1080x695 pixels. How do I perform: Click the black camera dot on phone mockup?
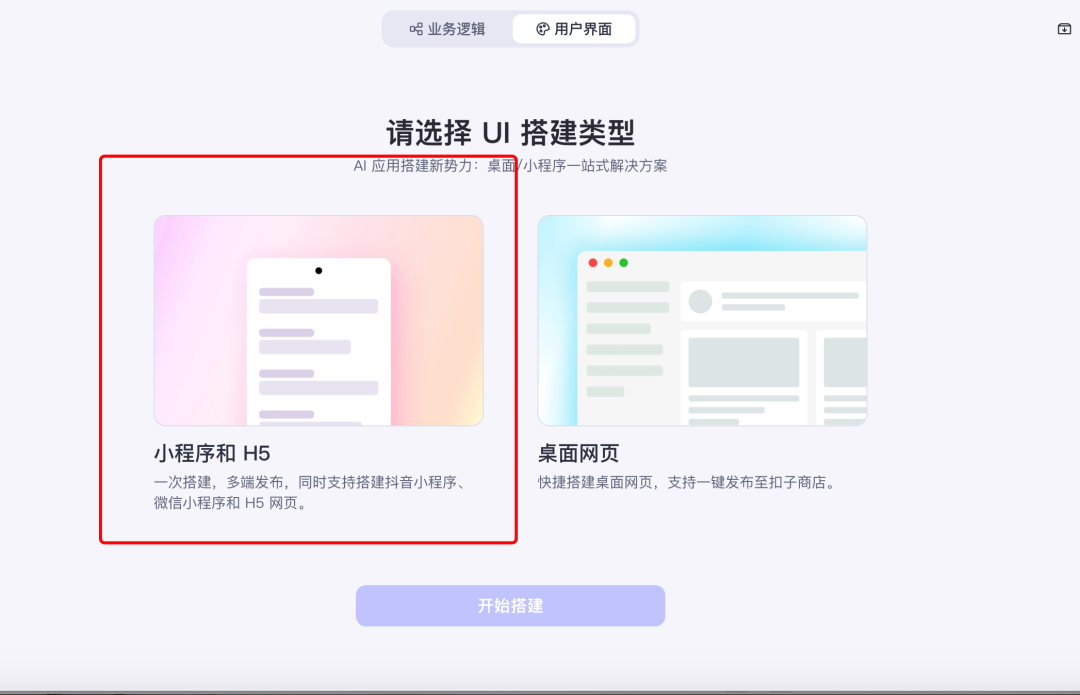[x=318, y=271]
